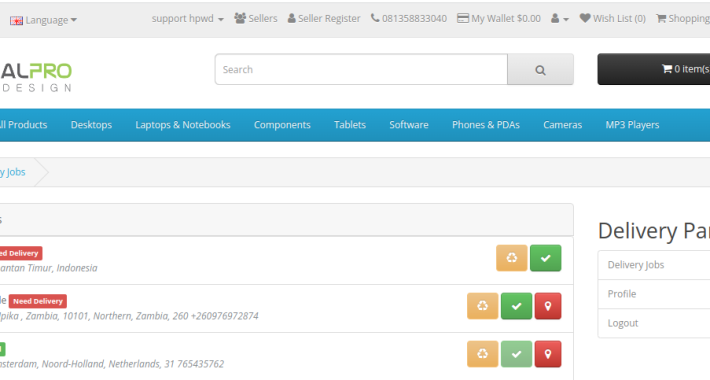Image resolution: width=710 pixels, height=380 pixels.
Task: Click orange recycle button for Indonesia job
Action: 512,258
